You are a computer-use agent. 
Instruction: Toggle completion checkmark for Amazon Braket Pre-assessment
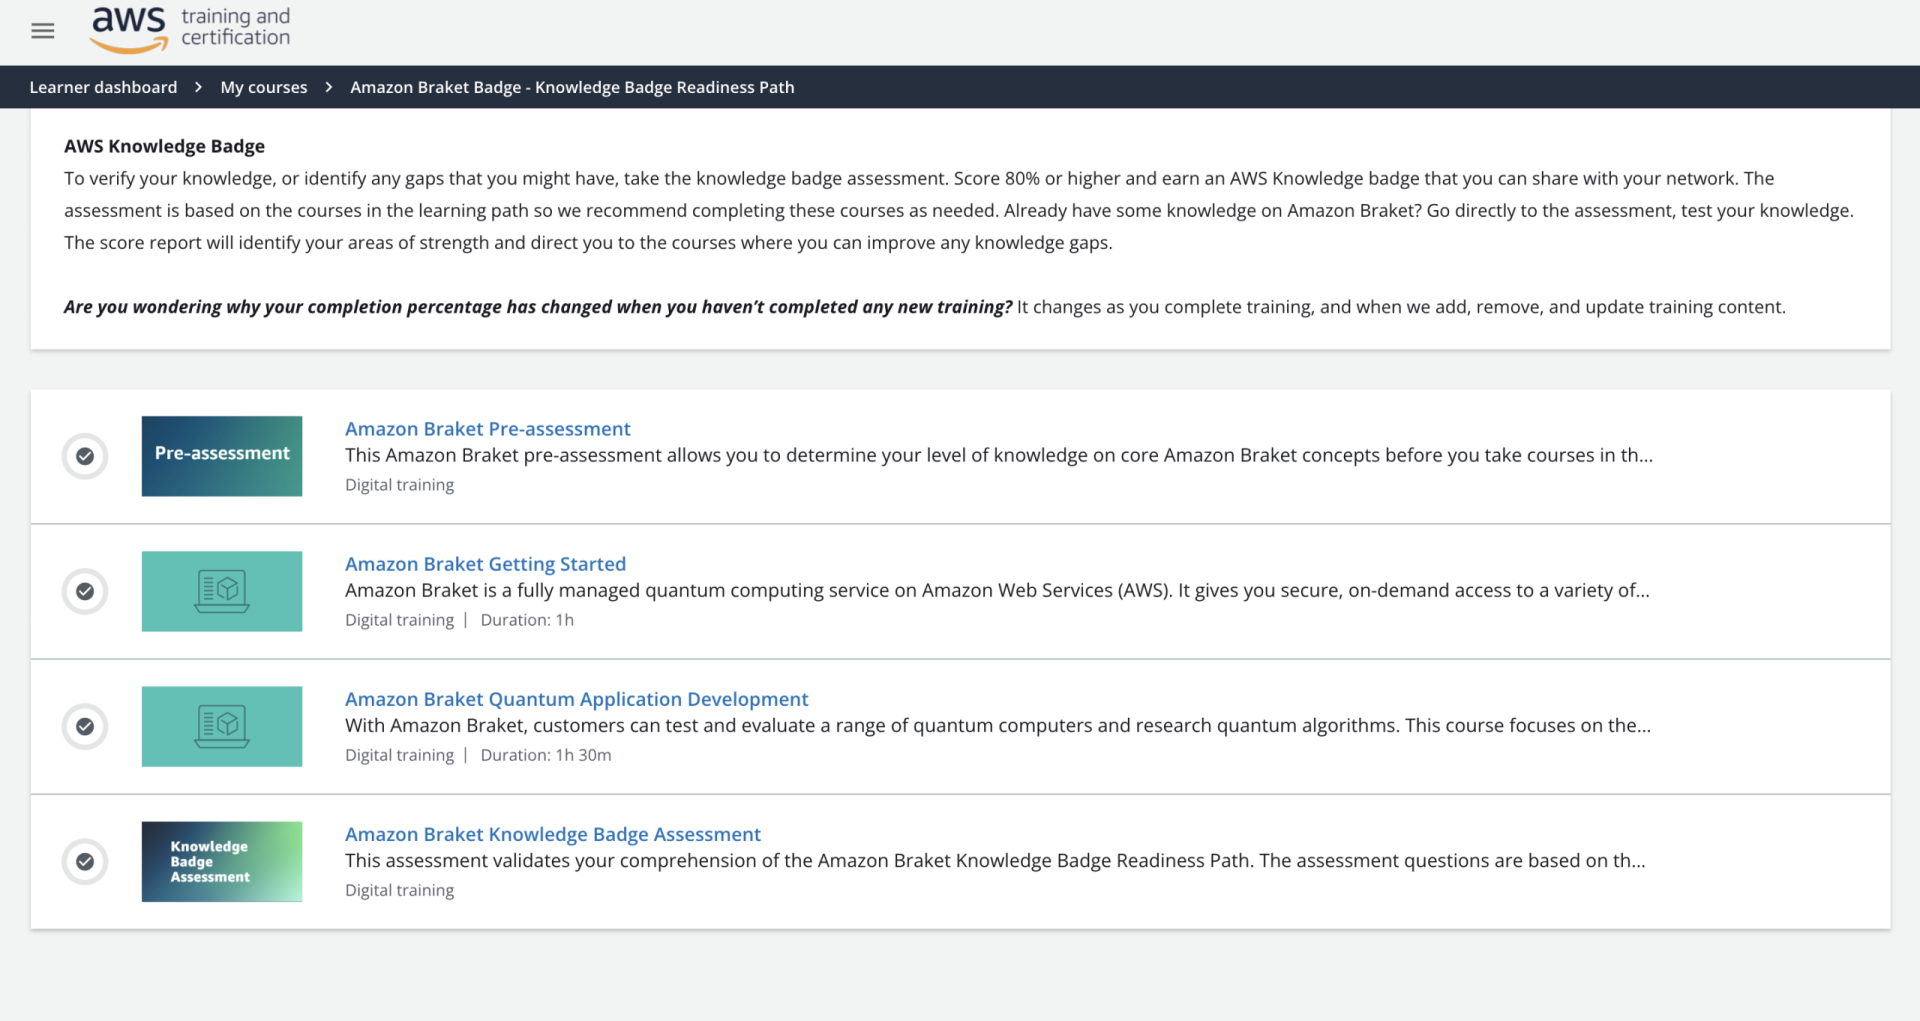tap(85, 455)
